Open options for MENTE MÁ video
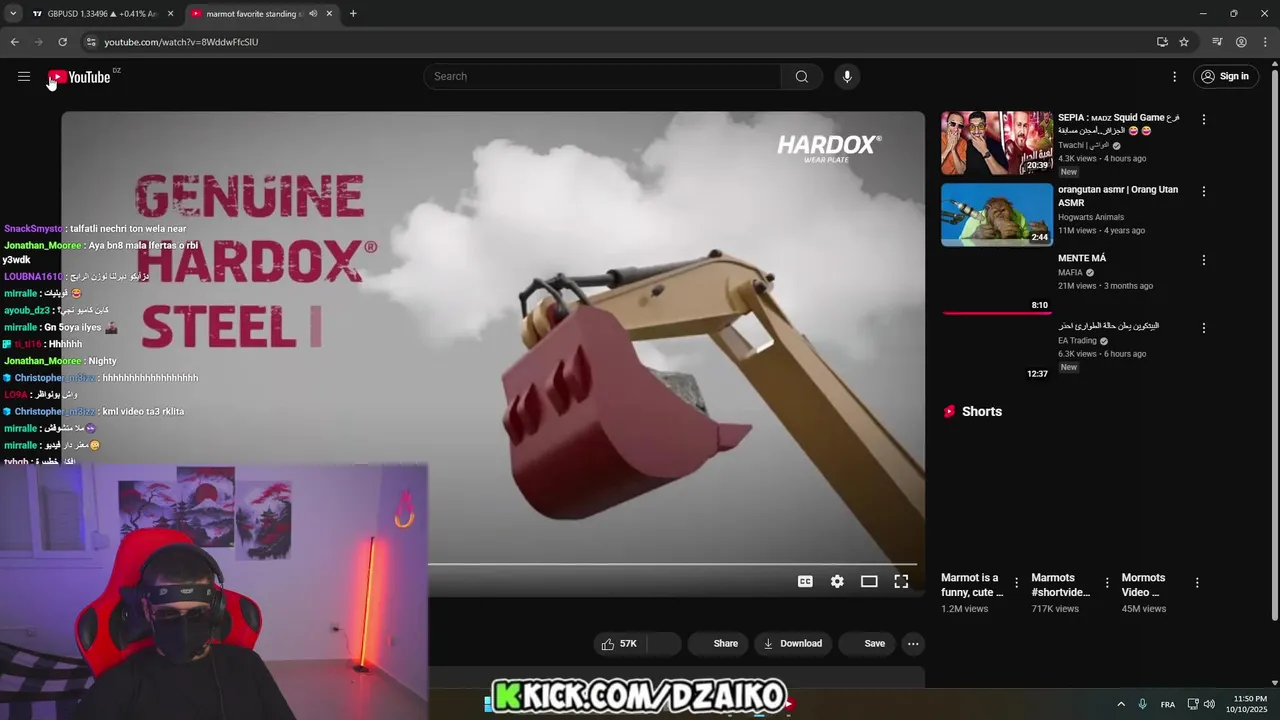 coord(1204,260)
